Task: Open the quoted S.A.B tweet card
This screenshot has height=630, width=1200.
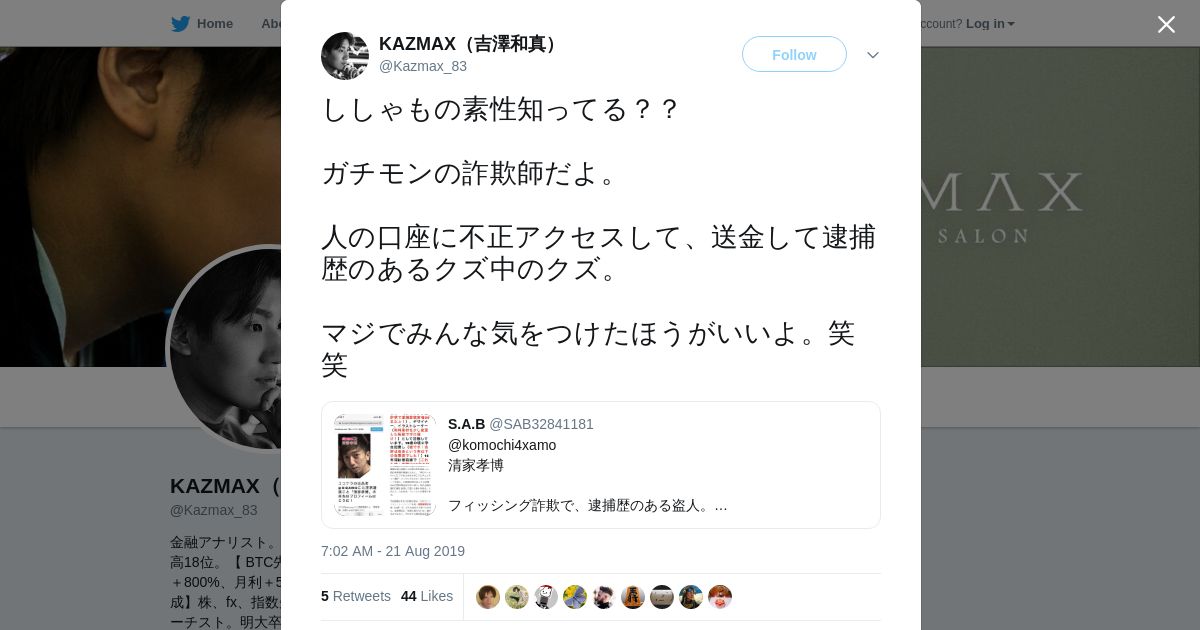Action: tap(601, 465)
